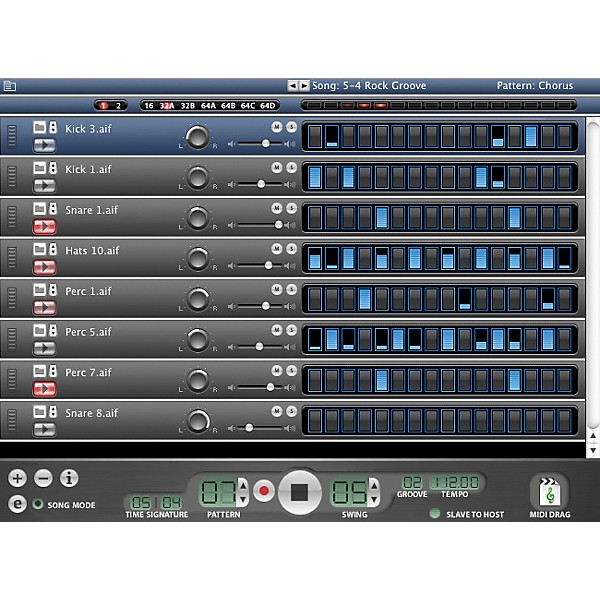The height and width of the screenshot is (600, 600).
Task: Solo the Perc 7.aif track
Action: (x=292, y=370)
